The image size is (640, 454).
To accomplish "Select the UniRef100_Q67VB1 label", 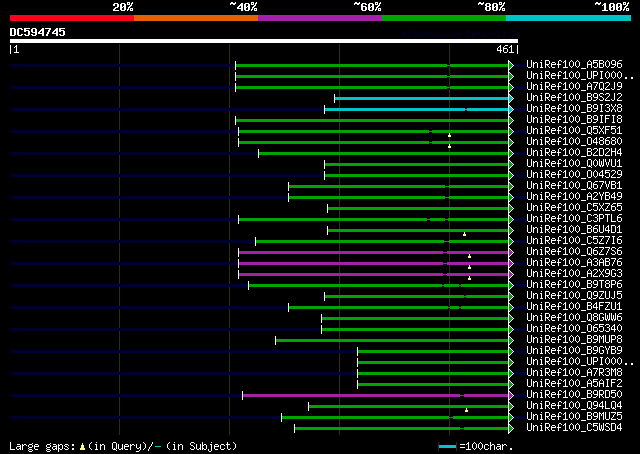I will 574,186.
